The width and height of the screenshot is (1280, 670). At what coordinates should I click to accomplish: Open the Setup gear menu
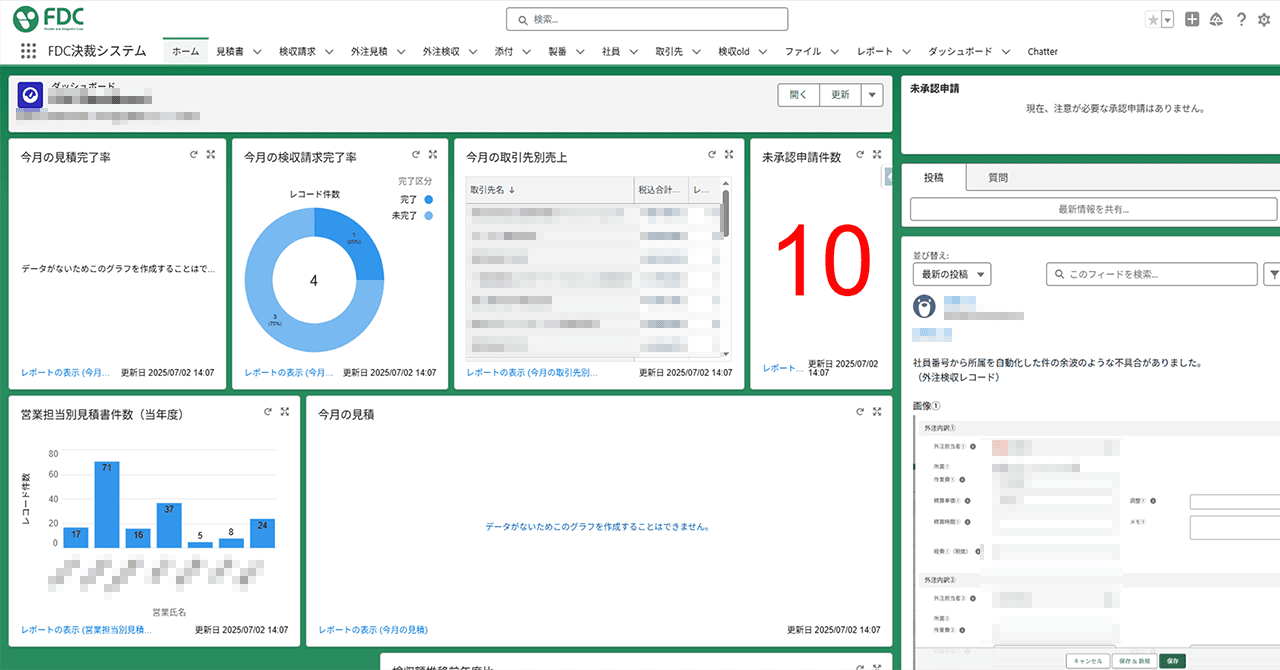1264,19
